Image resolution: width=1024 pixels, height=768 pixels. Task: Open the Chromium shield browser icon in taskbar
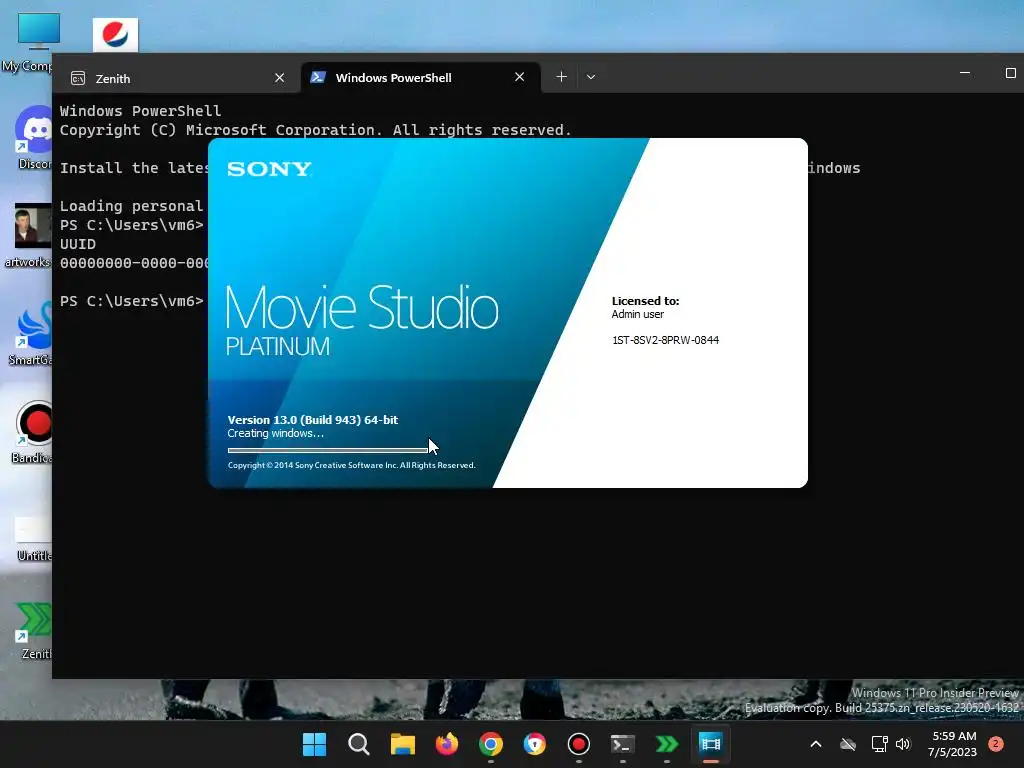coord(535,744)
